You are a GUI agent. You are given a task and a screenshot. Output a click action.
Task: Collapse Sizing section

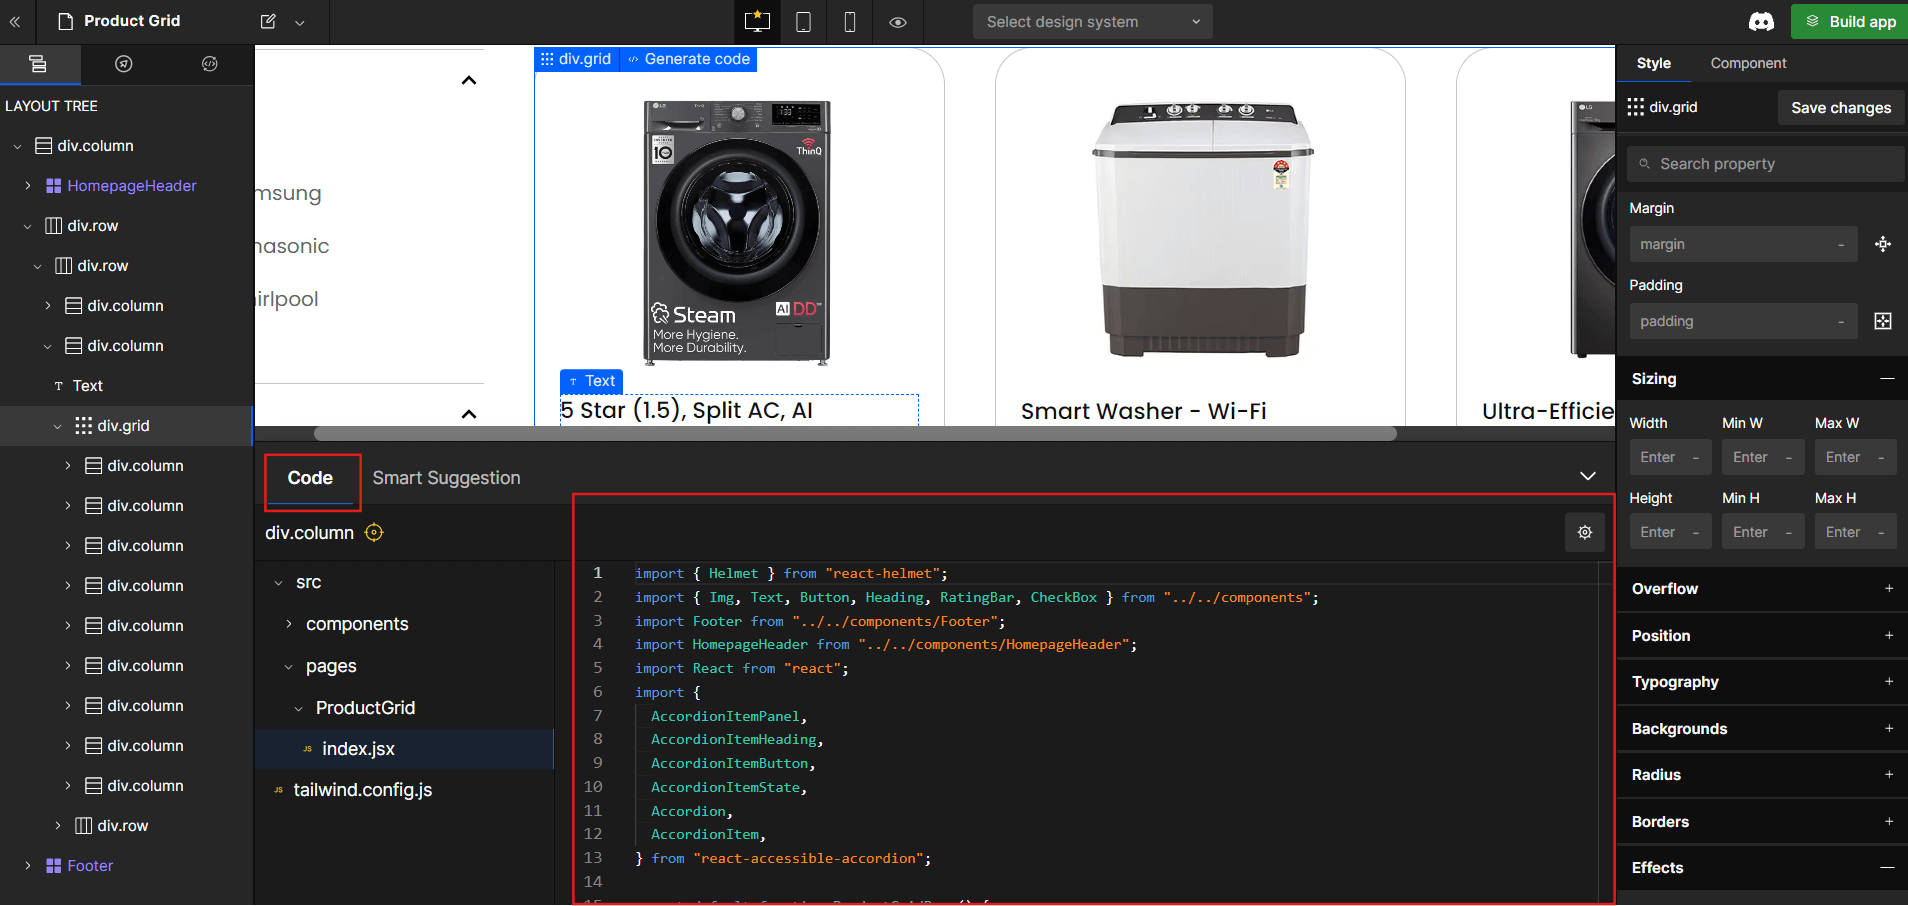(1887, 379)
